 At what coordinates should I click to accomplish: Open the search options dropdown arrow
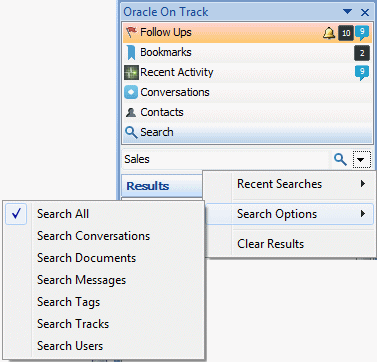(362, 160)
